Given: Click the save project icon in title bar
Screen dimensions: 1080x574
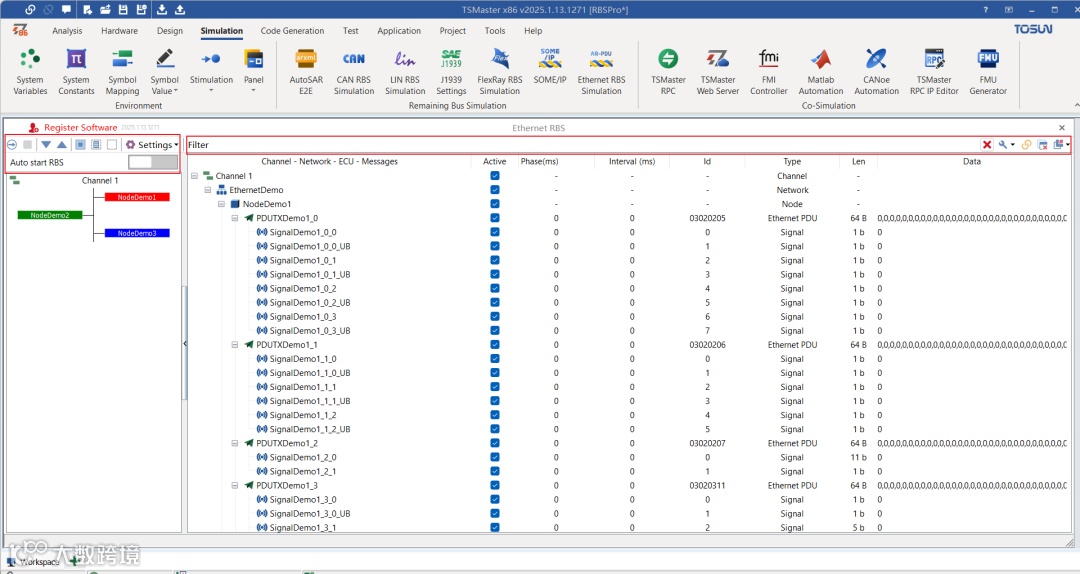Looking at the screenshot, I should pyautogui.click(x=123, y=10).
